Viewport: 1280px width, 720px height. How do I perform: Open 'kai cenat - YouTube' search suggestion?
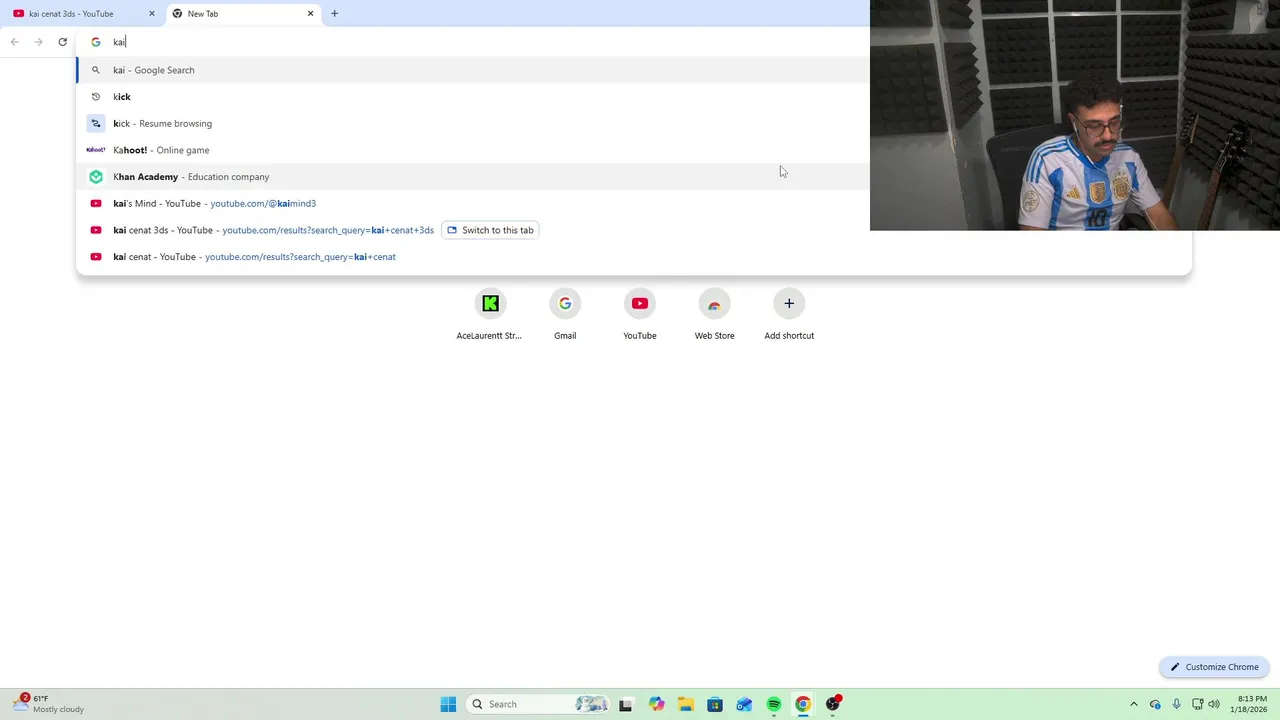click(634, 257)
